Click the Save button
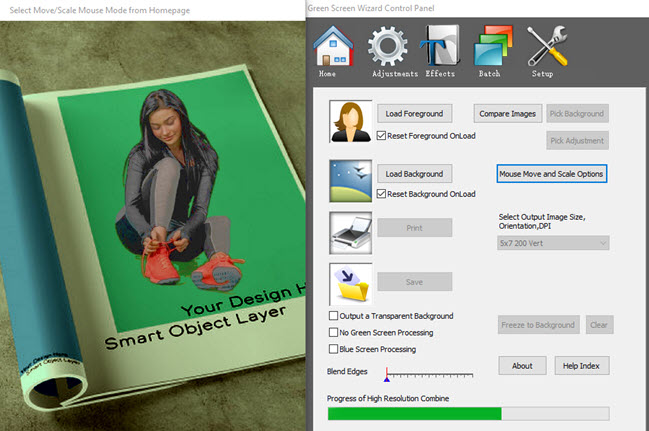This screenshot has width=649, height=431. (414, 282)
